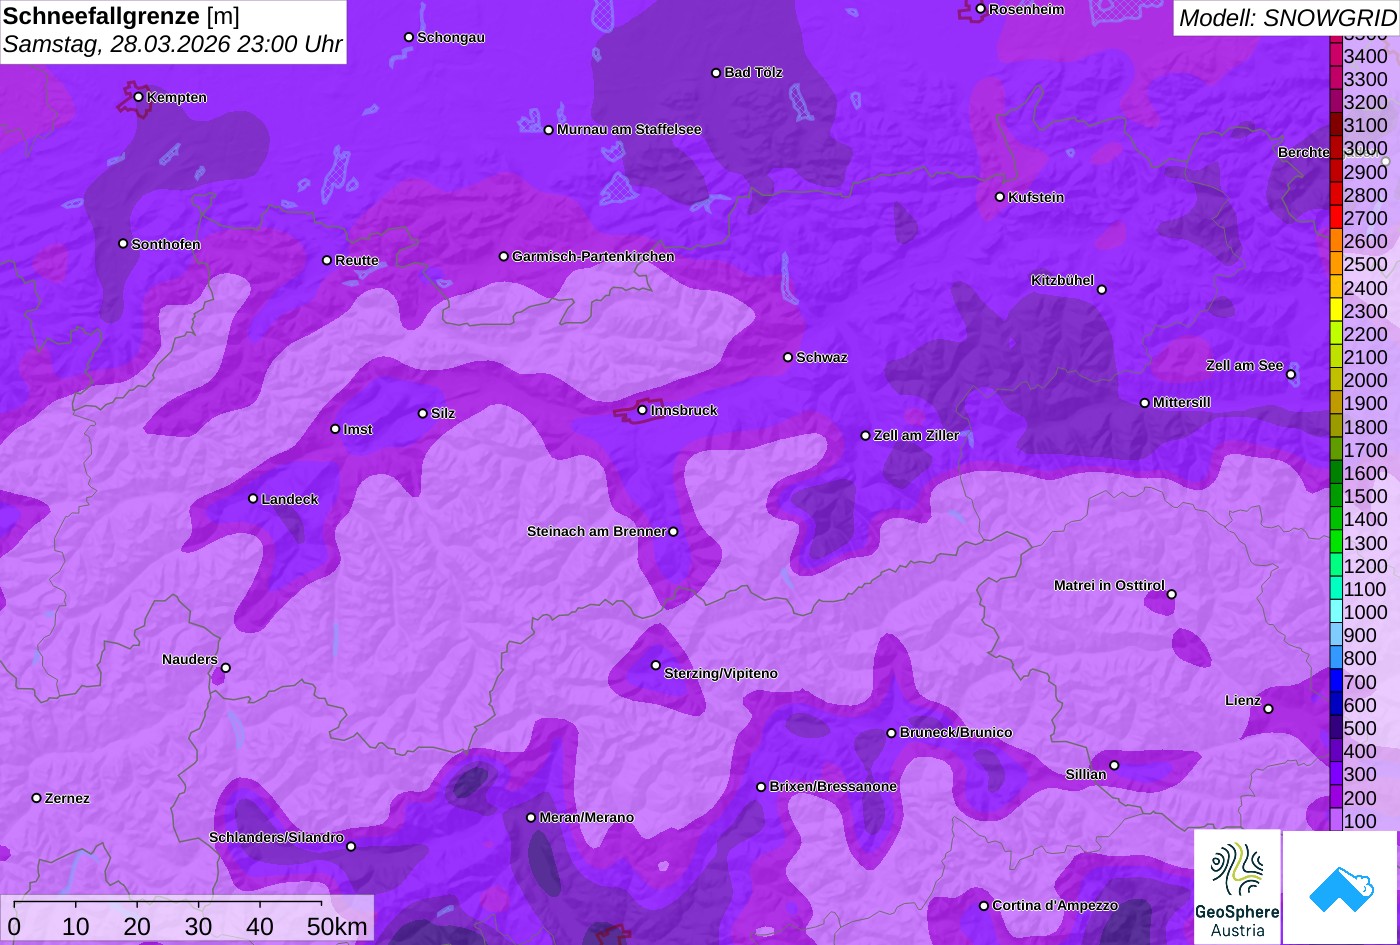The width and height of the screenshot is (1400, 945).
Task: Pick the yellow 2300 m legend swatch
Action: tap(1336, 311)
